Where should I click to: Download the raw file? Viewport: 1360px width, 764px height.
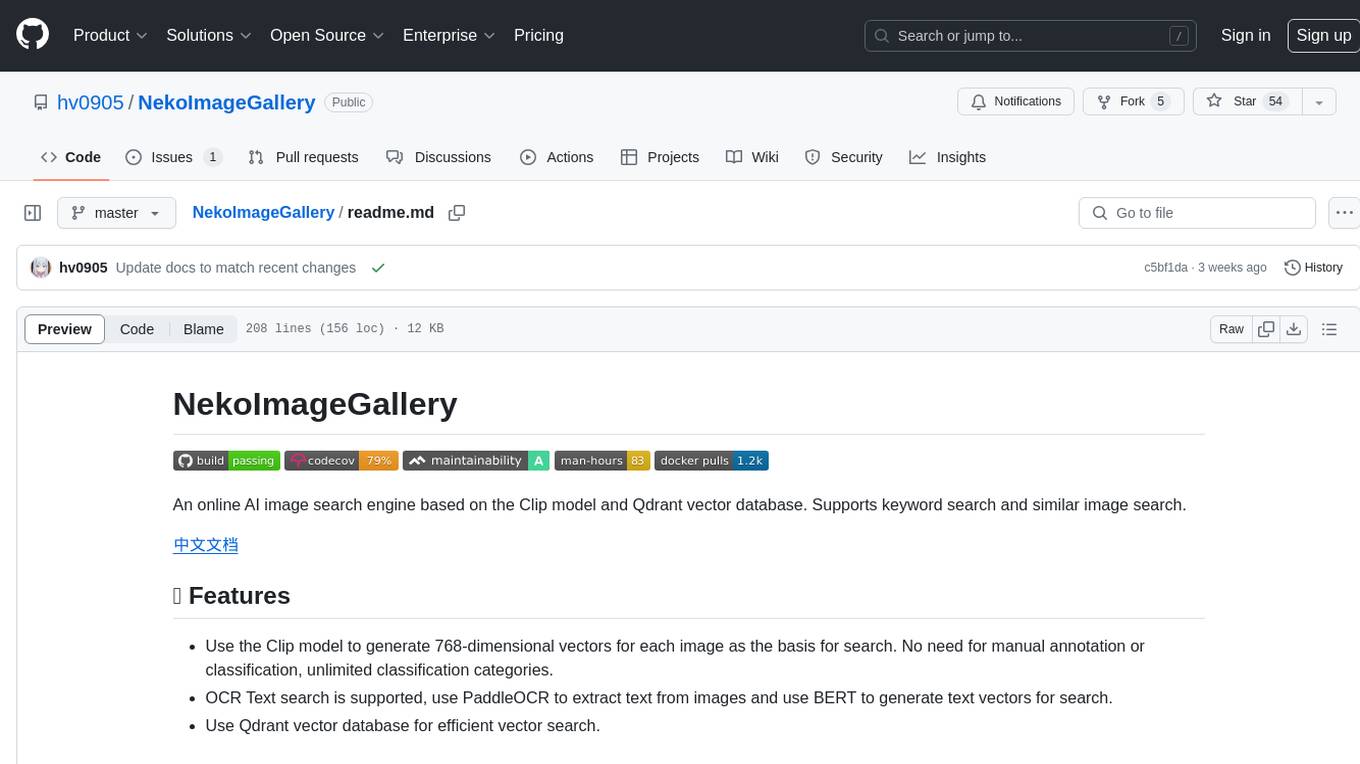[1293, 329]
